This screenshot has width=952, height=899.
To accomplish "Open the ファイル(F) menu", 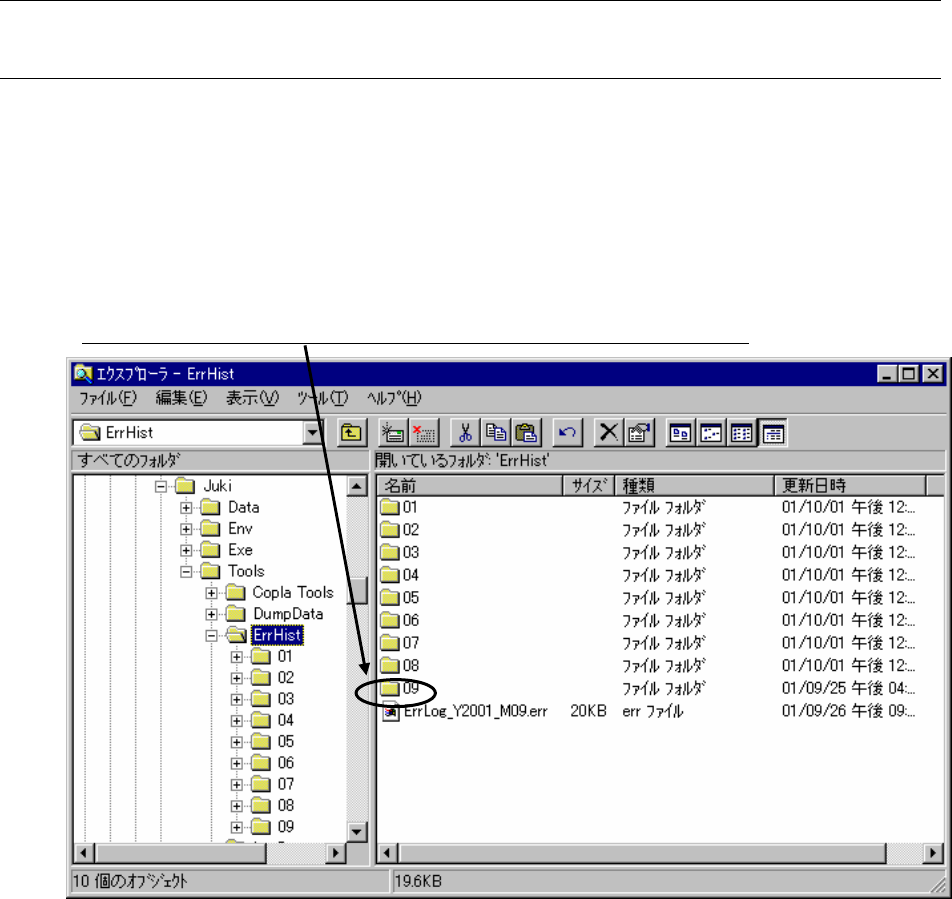I will click(x=108, y=398).
